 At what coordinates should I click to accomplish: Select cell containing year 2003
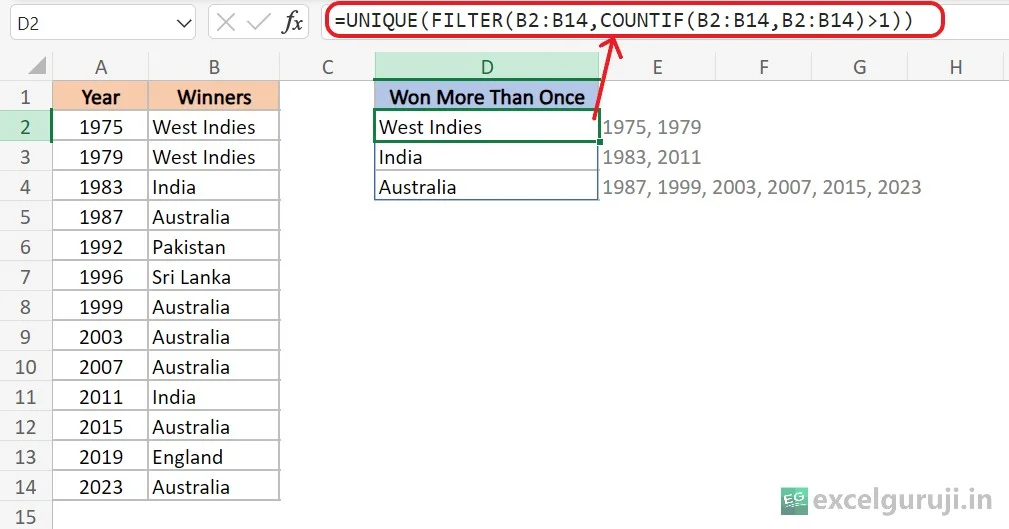(x=100, y=337)
